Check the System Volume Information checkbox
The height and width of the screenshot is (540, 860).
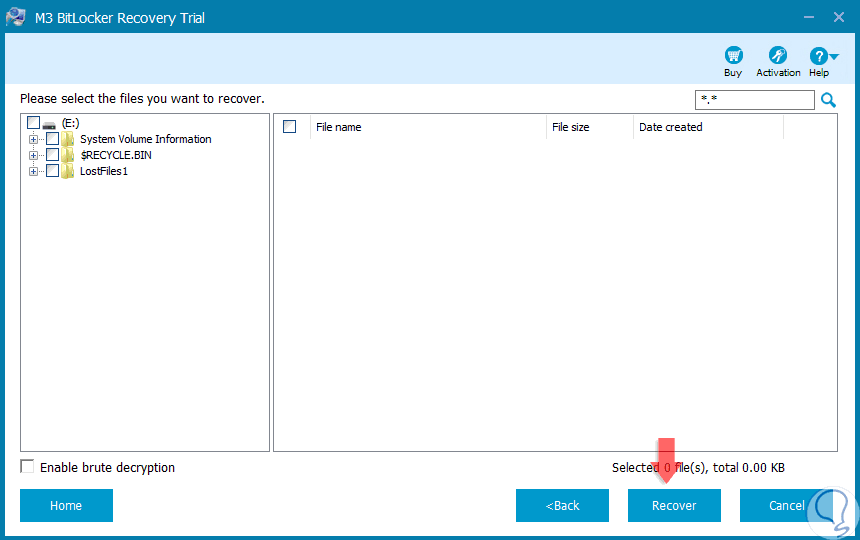tap(52, 139)
